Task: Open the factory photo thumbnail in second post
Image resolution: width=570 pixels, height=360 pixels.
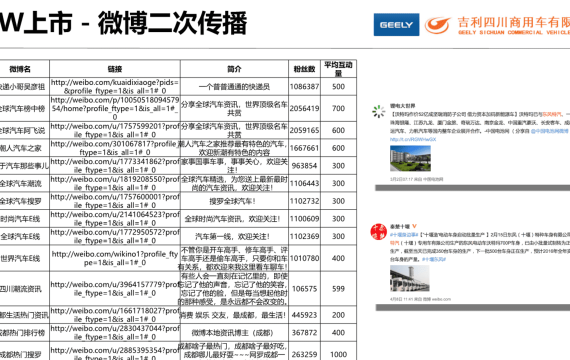Action: pyautogui.click(x=410, y=278)
